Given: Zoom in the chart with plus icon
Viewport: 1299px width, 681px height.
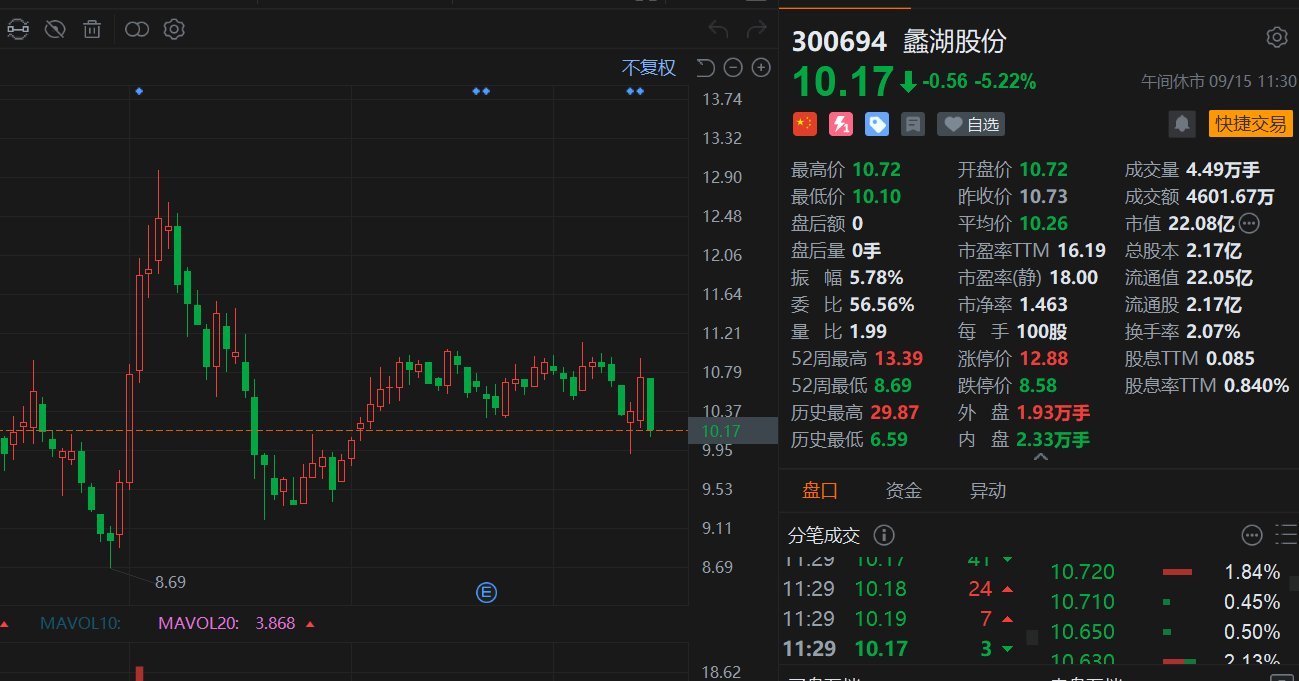Looking at the screenshot, I should coord(761,67).
